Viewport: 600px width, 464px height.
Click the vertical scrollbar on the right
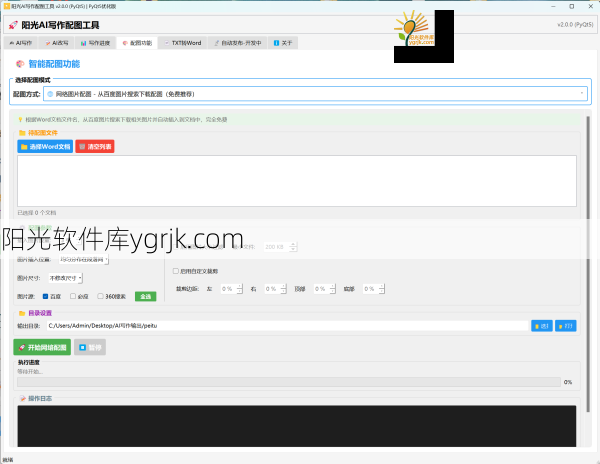point(588,264)
